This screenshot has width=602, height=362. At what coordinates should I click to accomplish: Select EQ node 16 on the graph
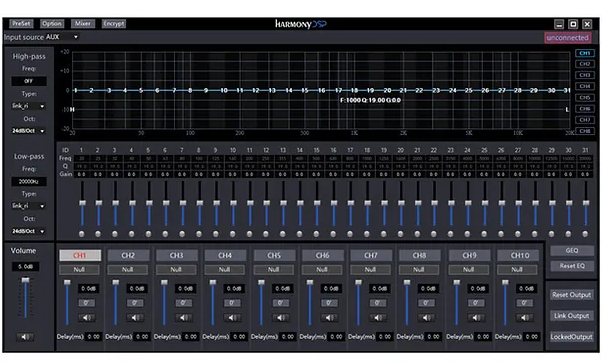(321, 91)
